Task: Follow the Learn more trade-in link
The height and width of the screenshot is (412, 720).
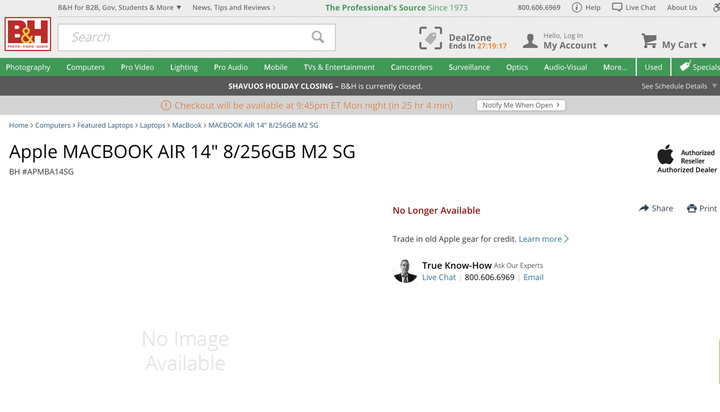Action: point(542,239)
